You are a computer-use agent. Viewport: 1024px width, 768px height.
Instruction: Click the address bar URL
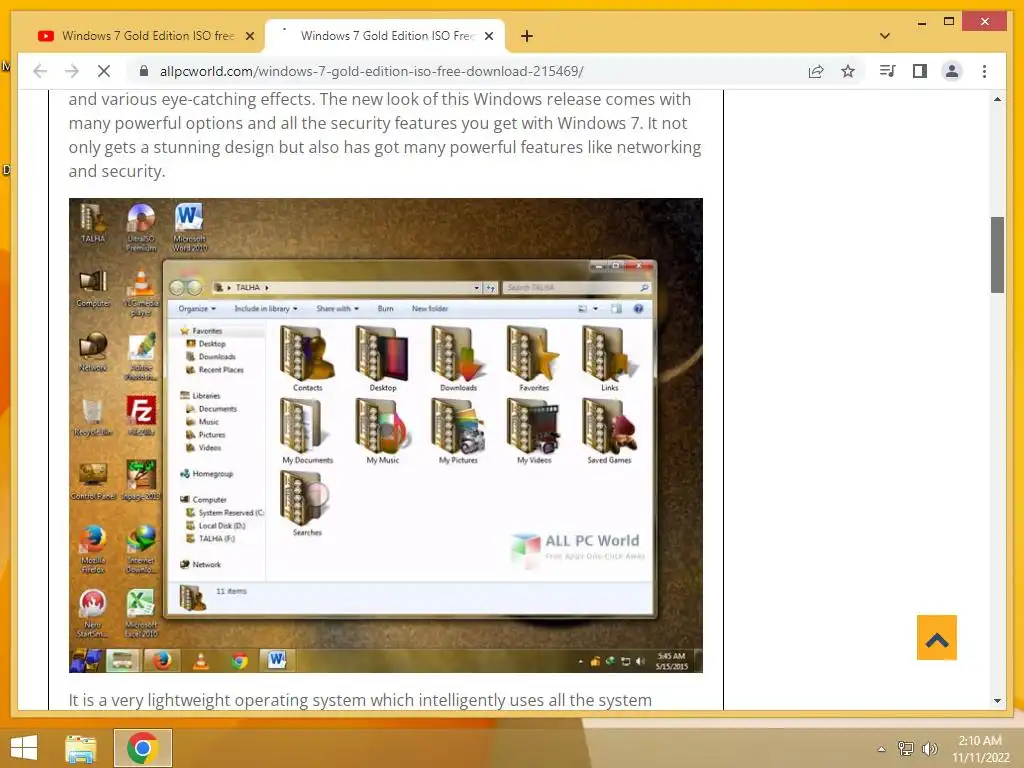coord(372,71)
